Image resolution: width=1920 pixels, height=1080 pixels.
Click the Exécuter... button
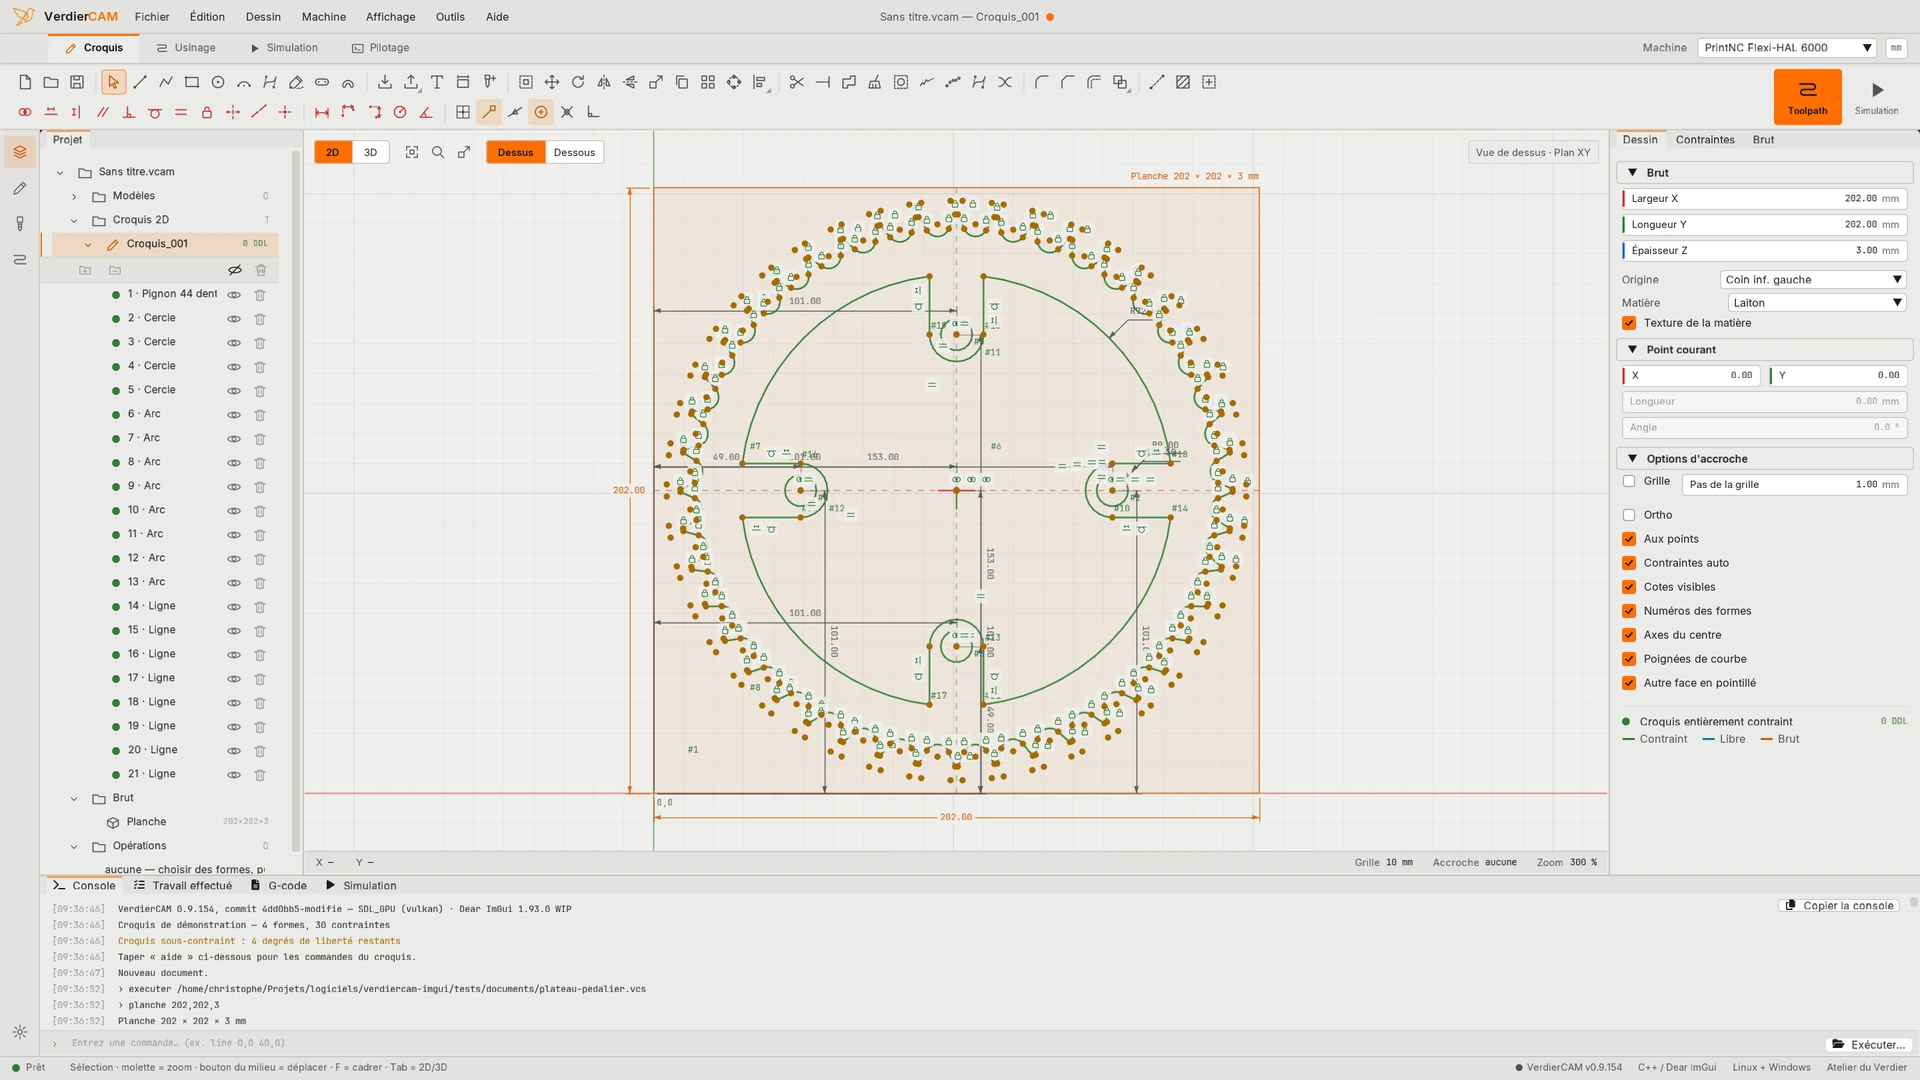[1867, 1045]
